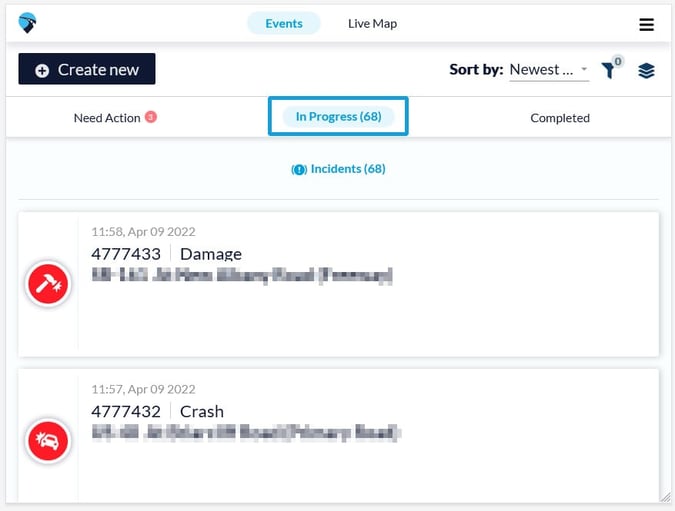Image resolution: width=675 pixels, height=511 pixels.
Task: Click the window resize handle corner
Action: point(665,497)
